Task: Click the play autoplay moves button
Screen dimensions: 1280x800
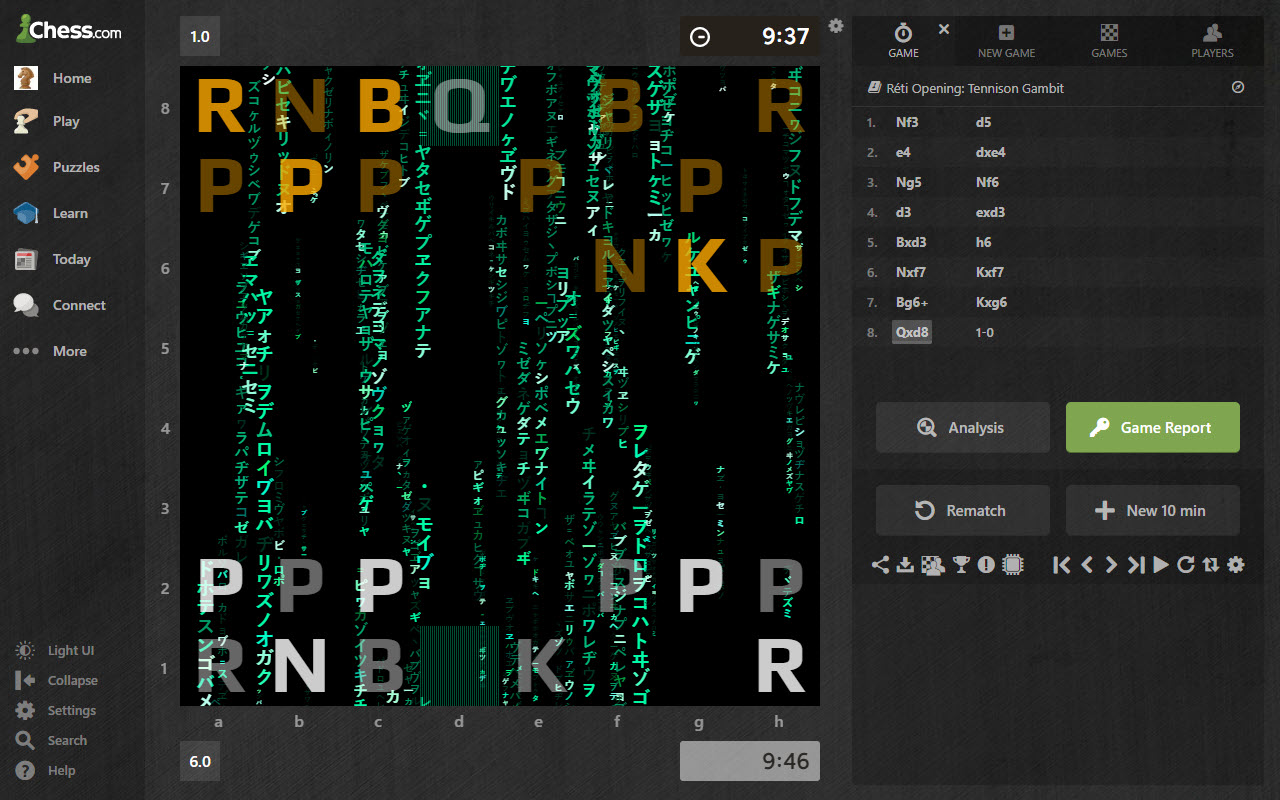Action: [x=1161, y=565]
